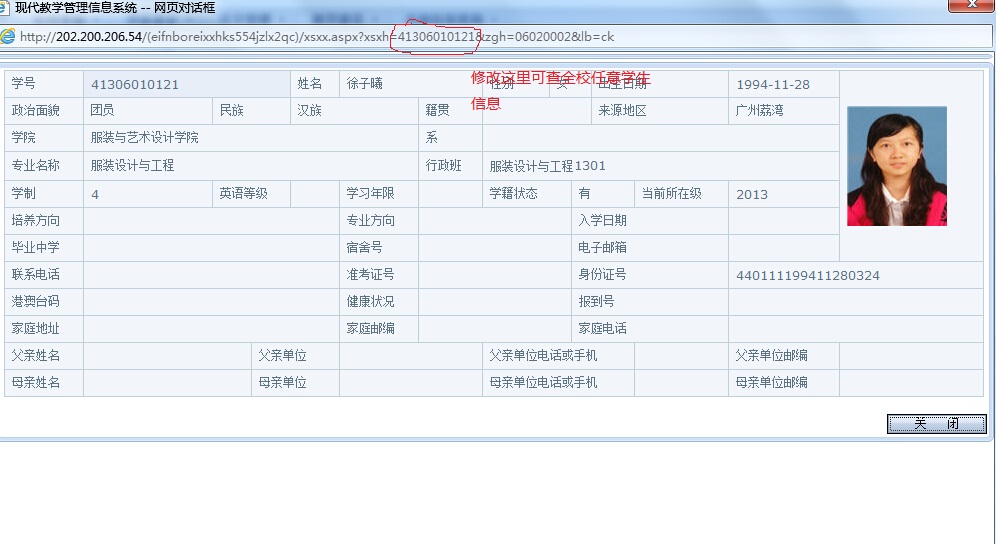Click the 服装与艺术设计学院 college value
996x544 pixels.
click(x=144, y=138)
